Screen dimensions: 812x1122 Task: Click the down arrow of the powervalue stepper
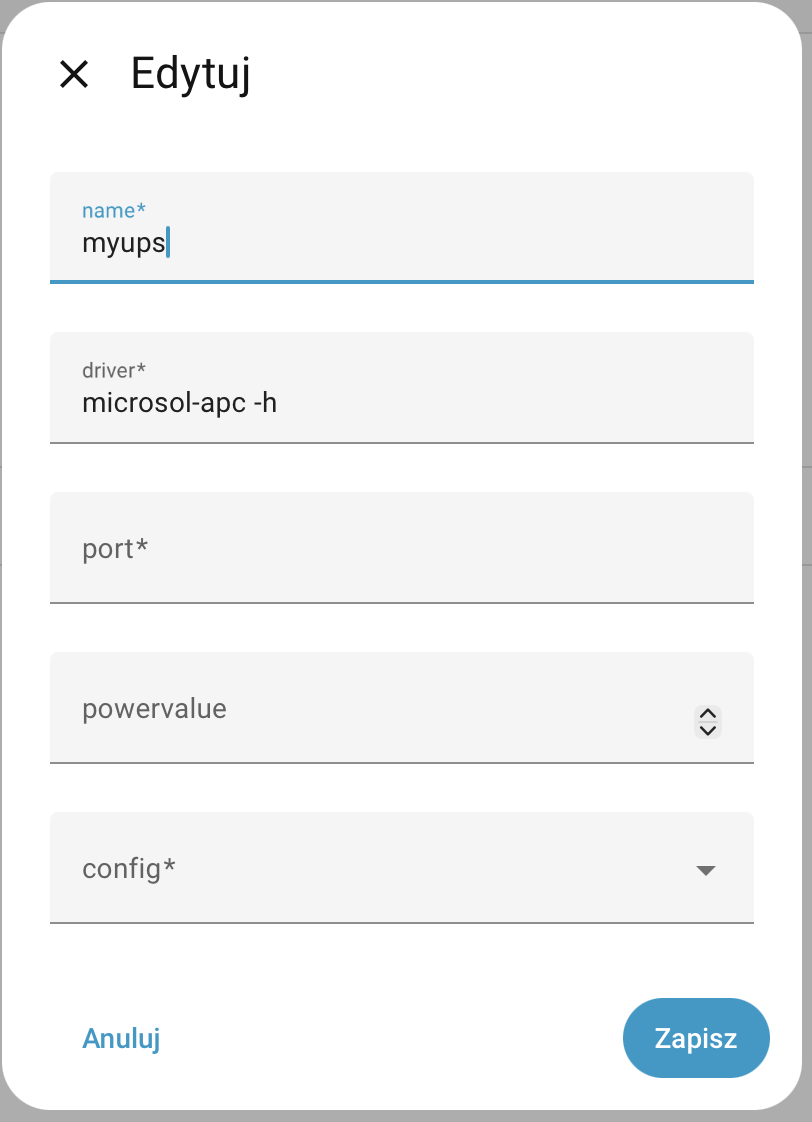tap(708, 730)
